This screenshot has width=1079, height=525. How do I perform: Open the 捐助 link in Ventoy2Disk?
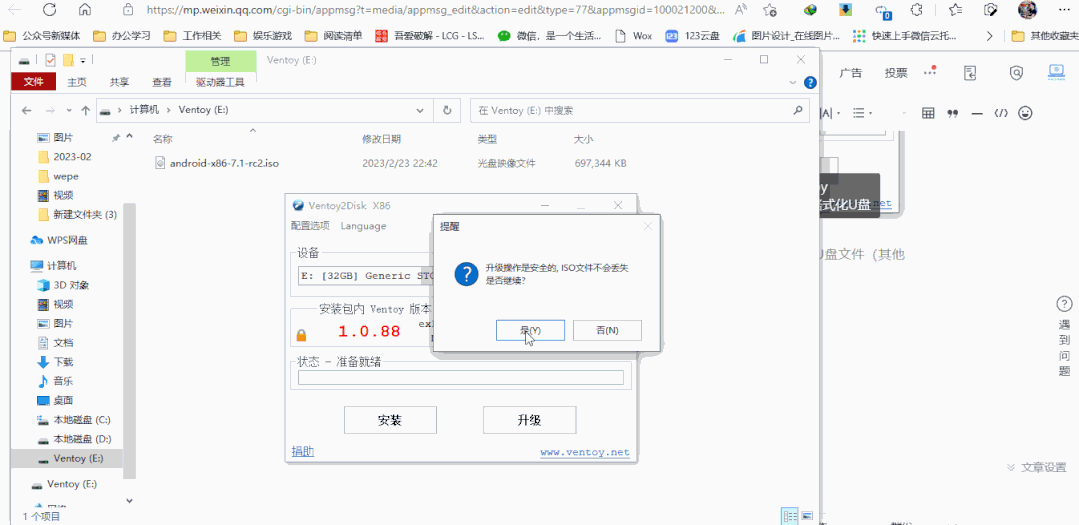point(303,451)
